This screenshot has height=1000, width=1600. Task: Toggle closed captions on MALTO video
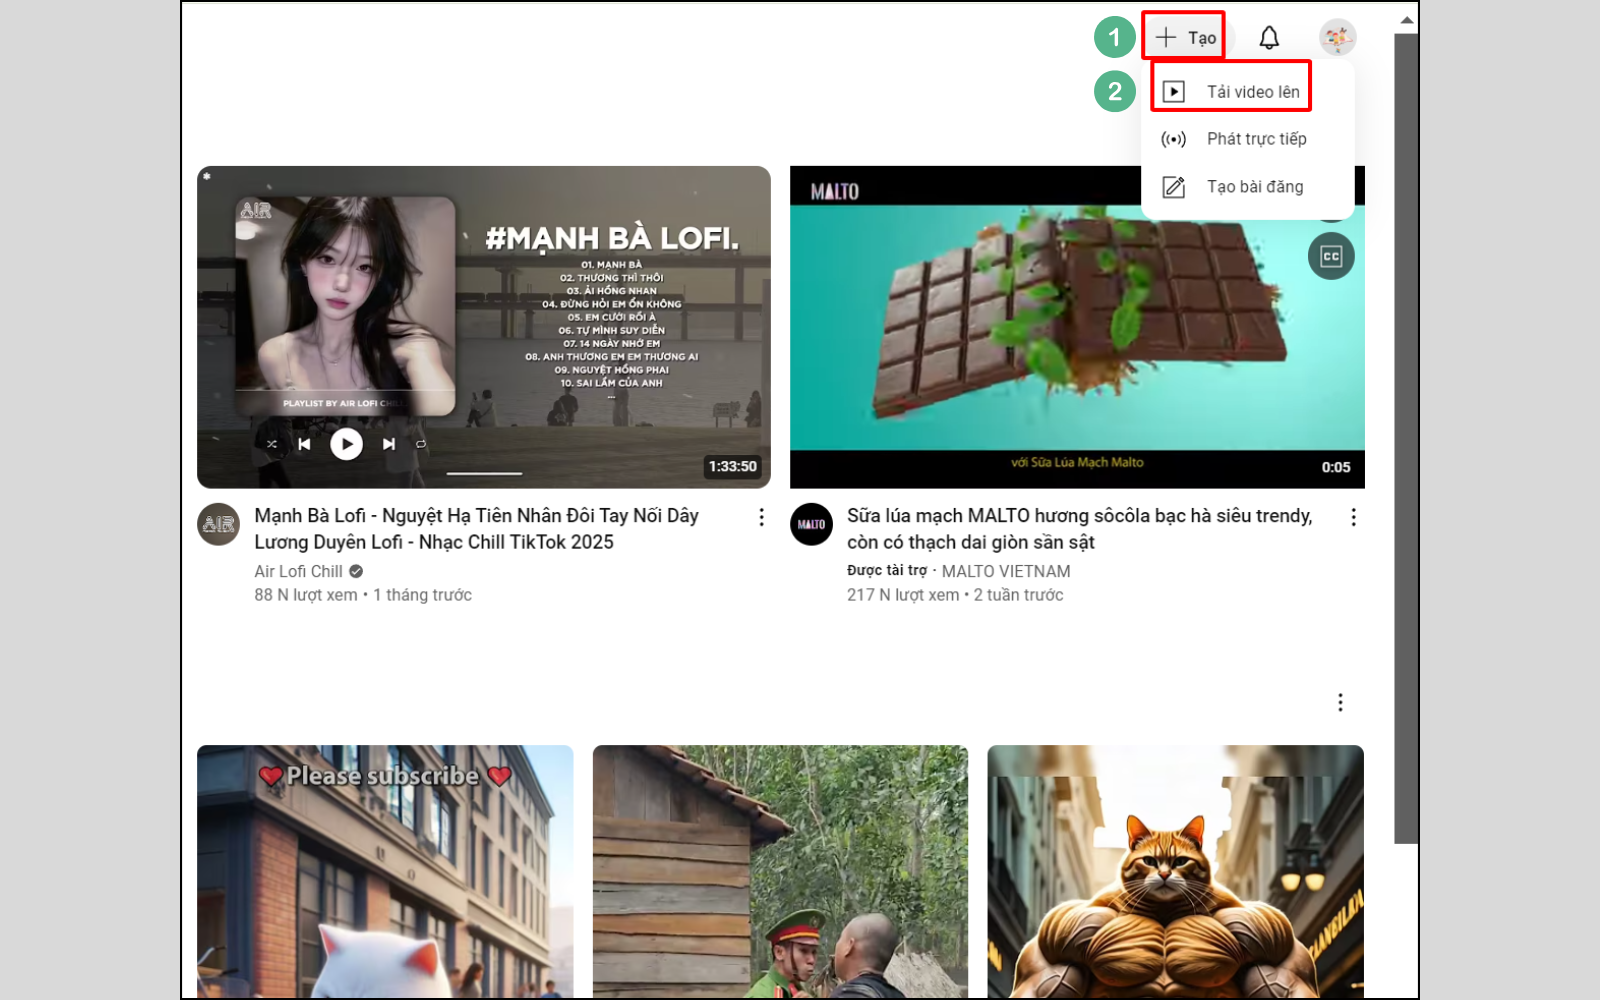[x=1331, y=257]
